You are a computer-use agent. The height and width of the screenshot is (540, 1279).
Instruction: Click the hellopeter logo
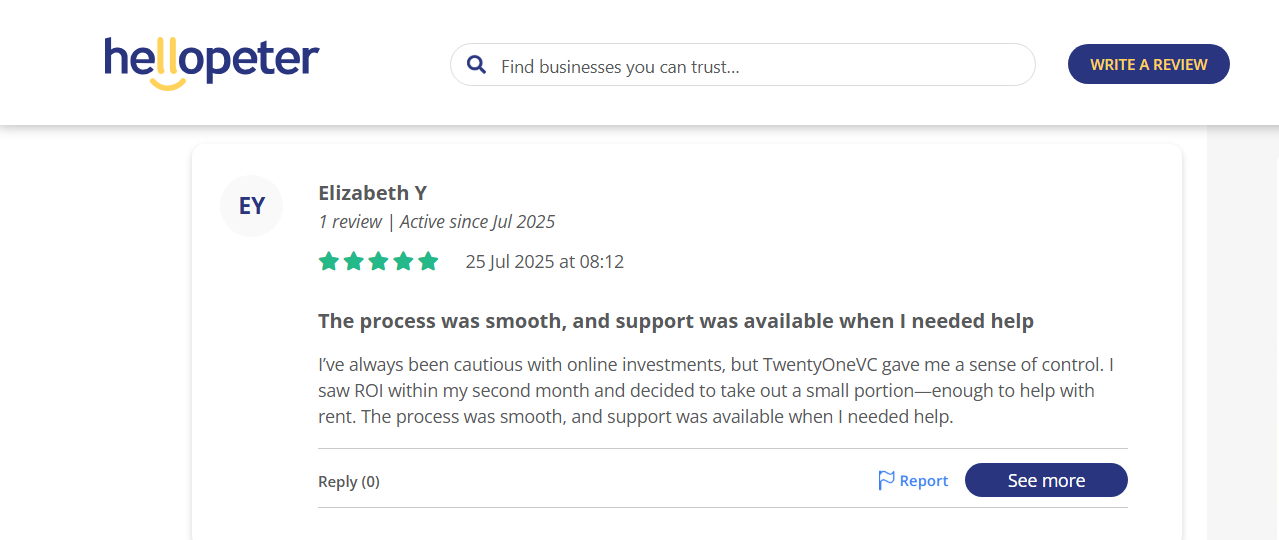[211, 62]
